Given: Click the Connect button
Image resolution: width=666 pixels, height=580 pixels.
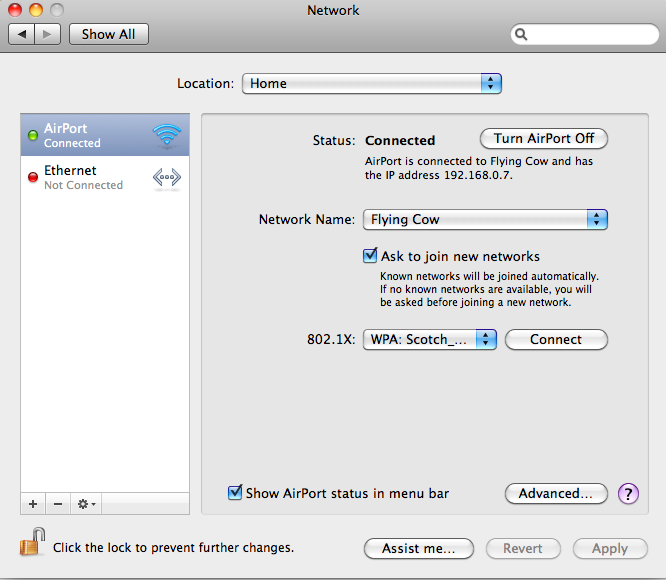Looking at the screenshot, I should tap(556, 339).
